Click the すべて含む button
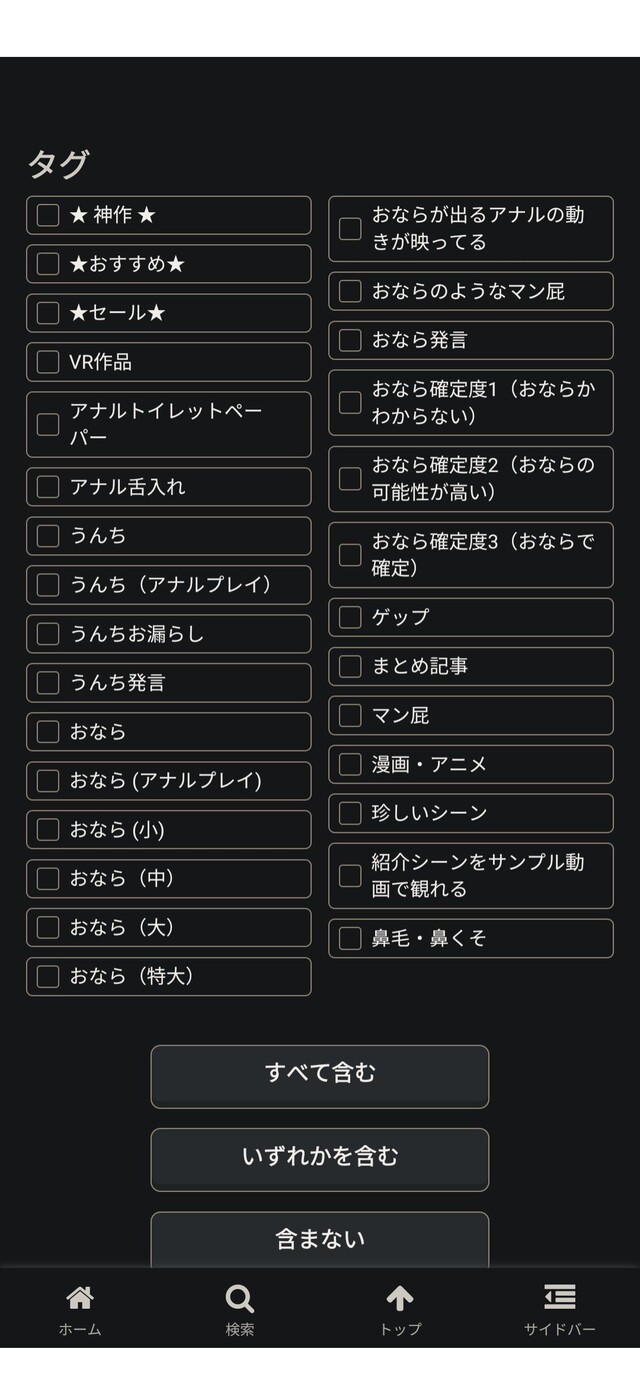Screen dimensions: 640x1387 pos(320,1076)
